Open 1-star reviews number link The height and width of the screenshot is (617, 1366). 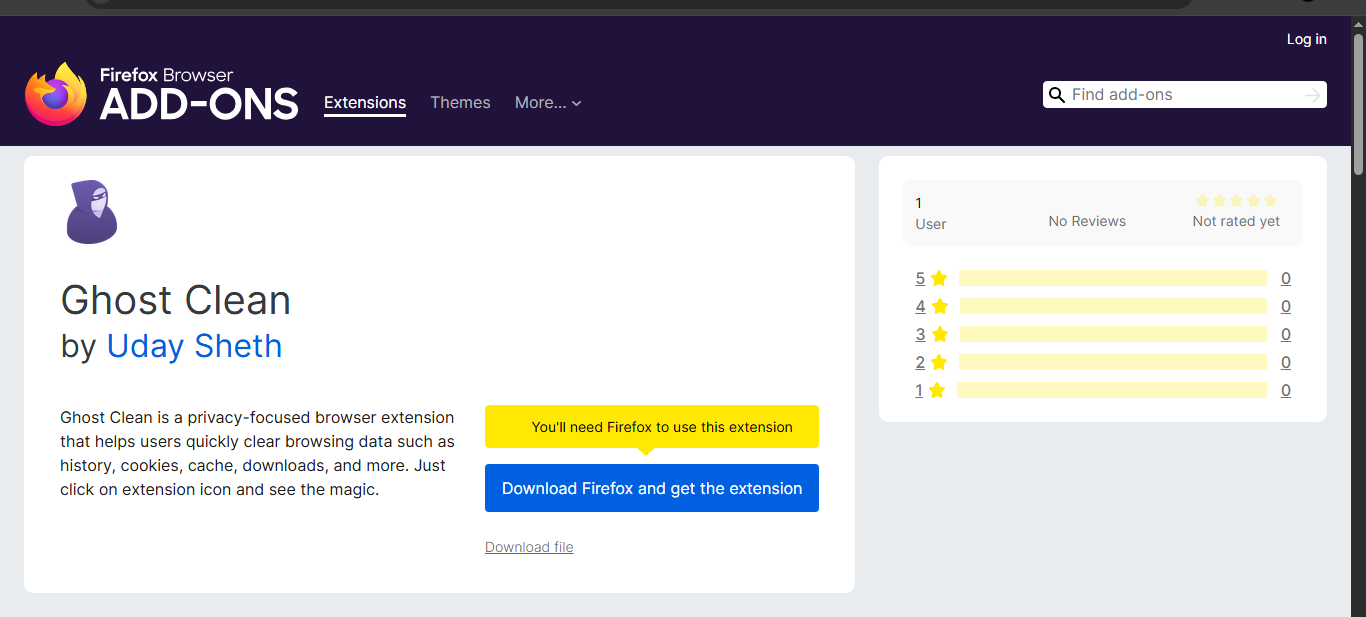click(x=919, y=391)
